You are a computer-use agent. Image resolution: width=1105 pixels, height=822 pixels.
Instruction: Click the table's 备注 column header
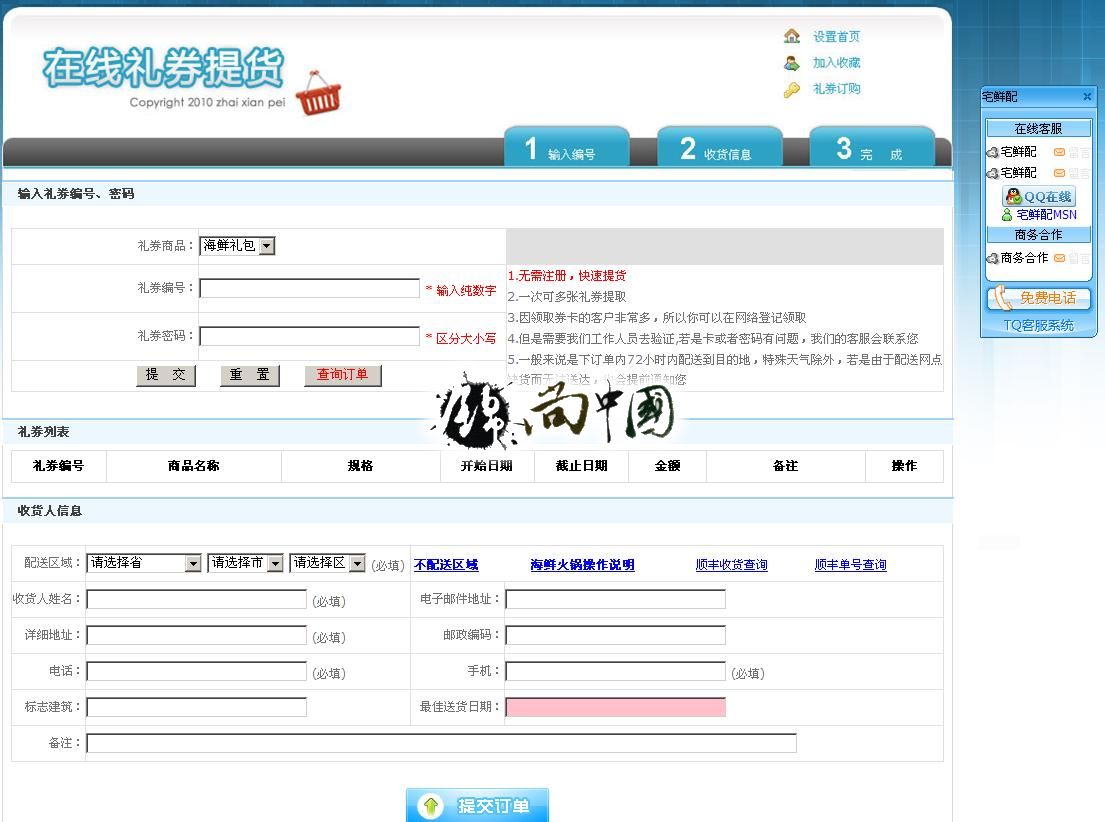pyautogui.click(x=786, y=466)
